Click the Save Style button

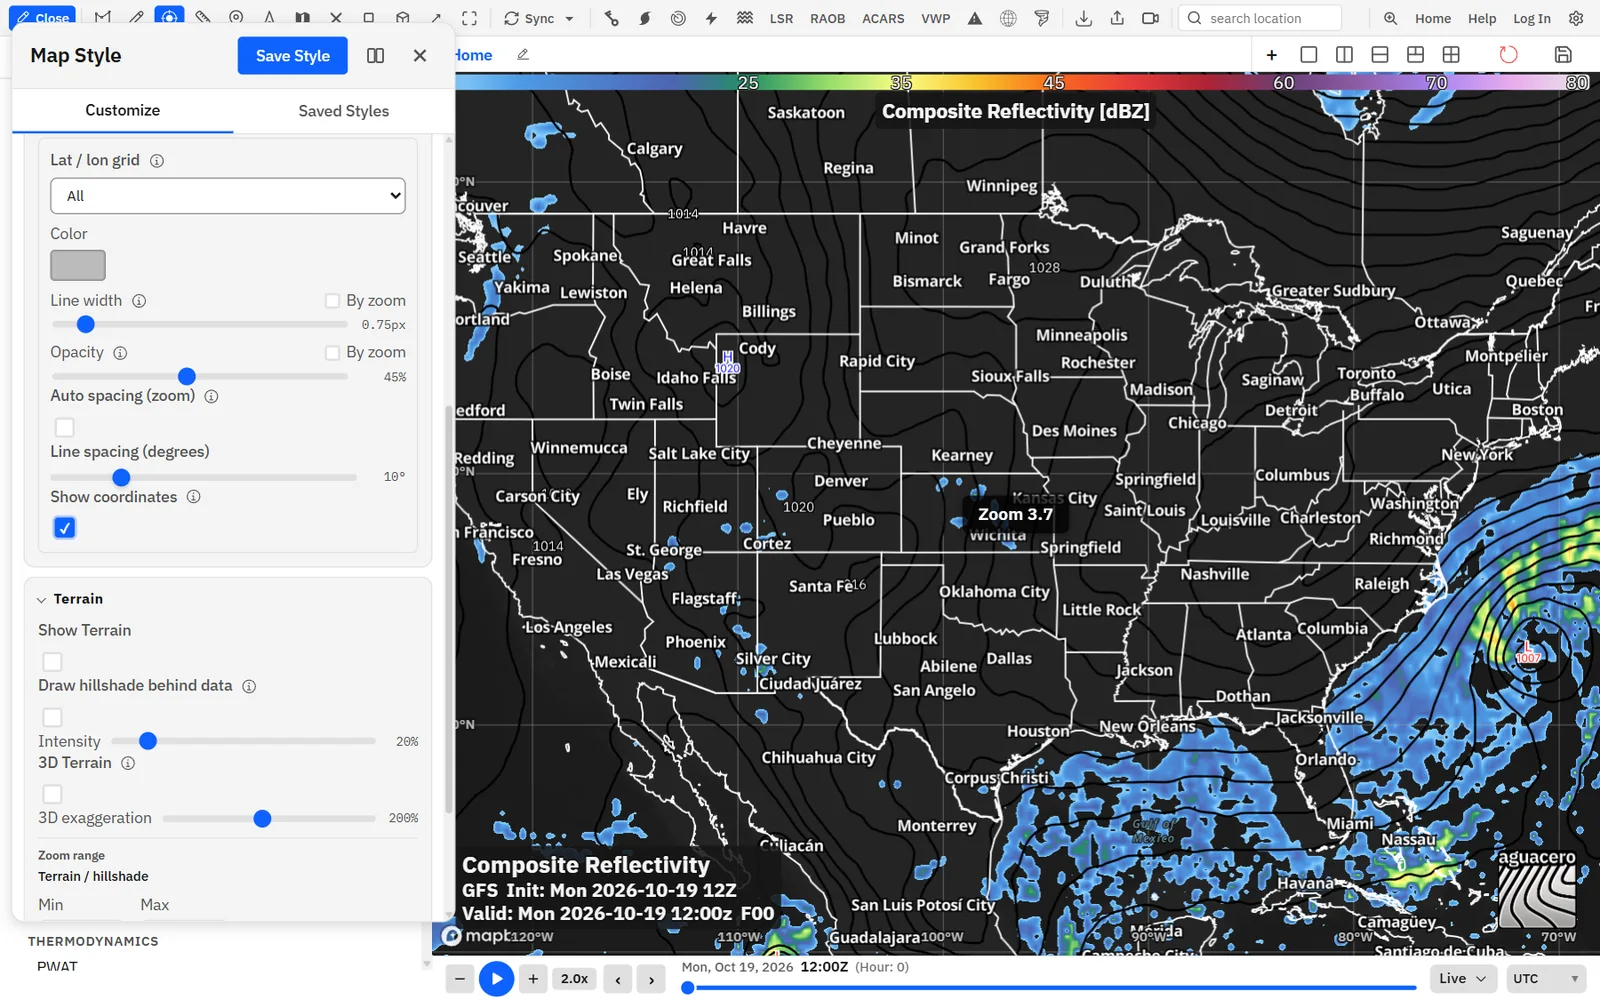pos(292,56)
